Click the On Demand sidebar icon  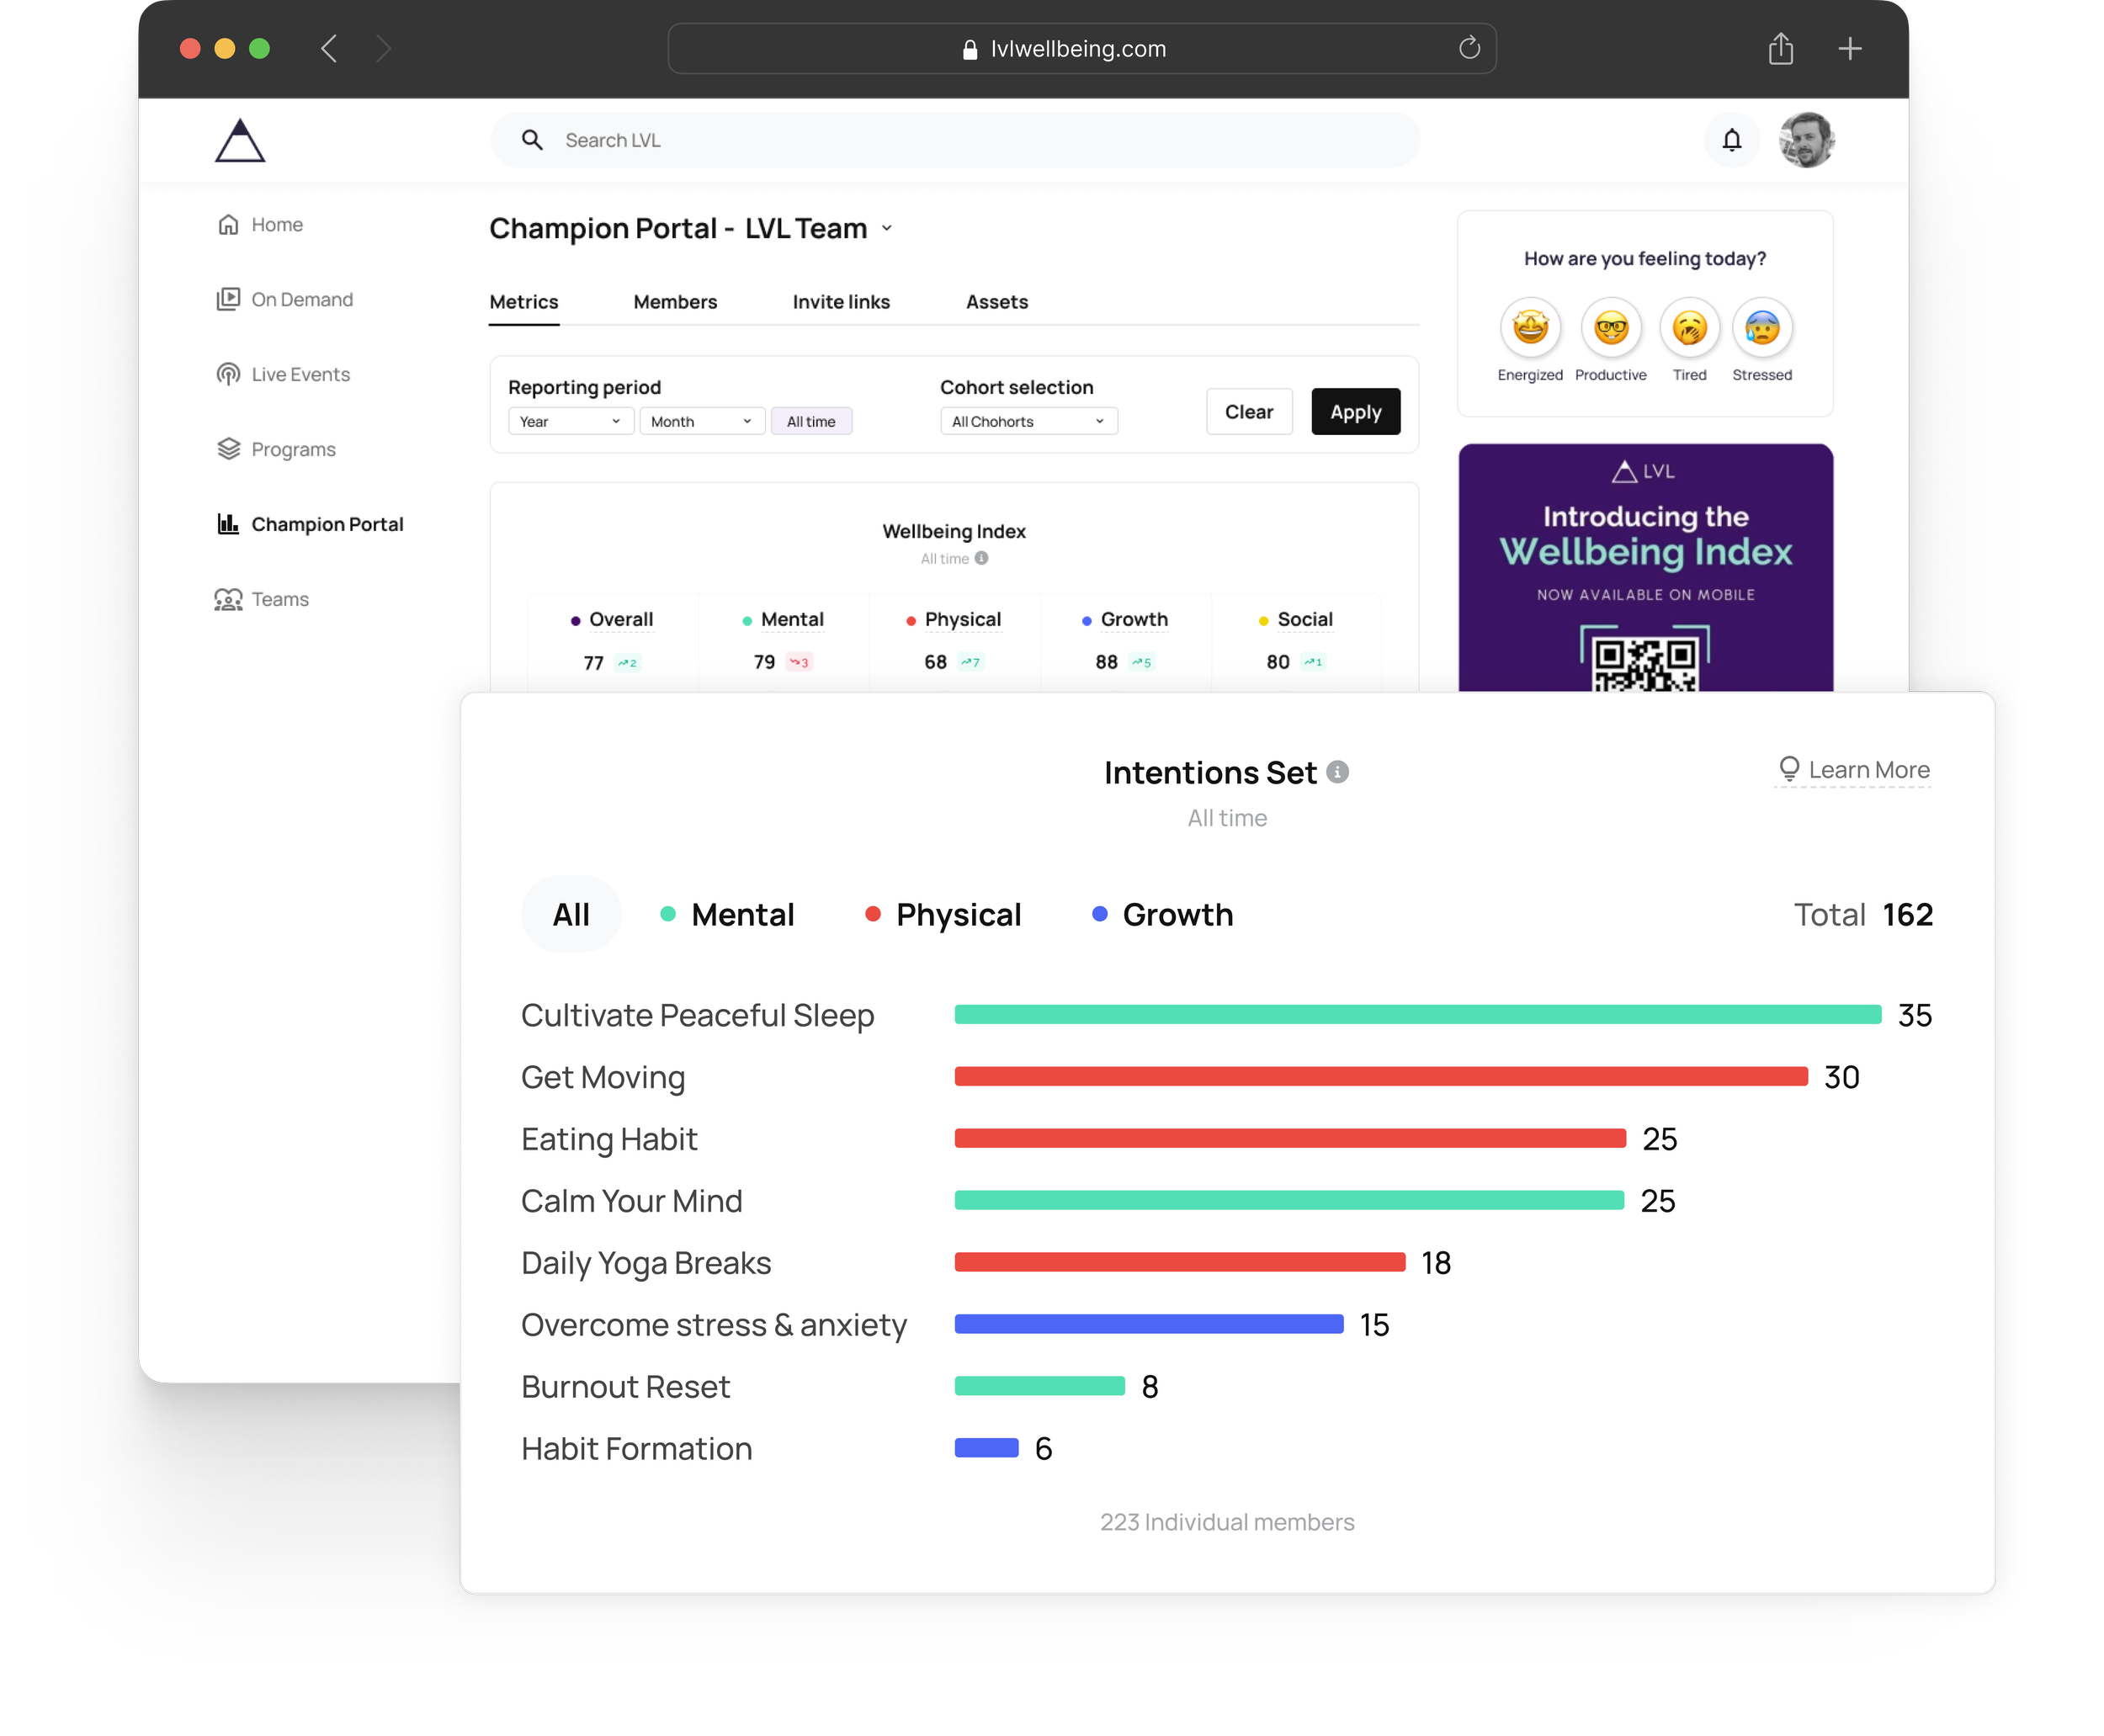(x=228, y=299)
